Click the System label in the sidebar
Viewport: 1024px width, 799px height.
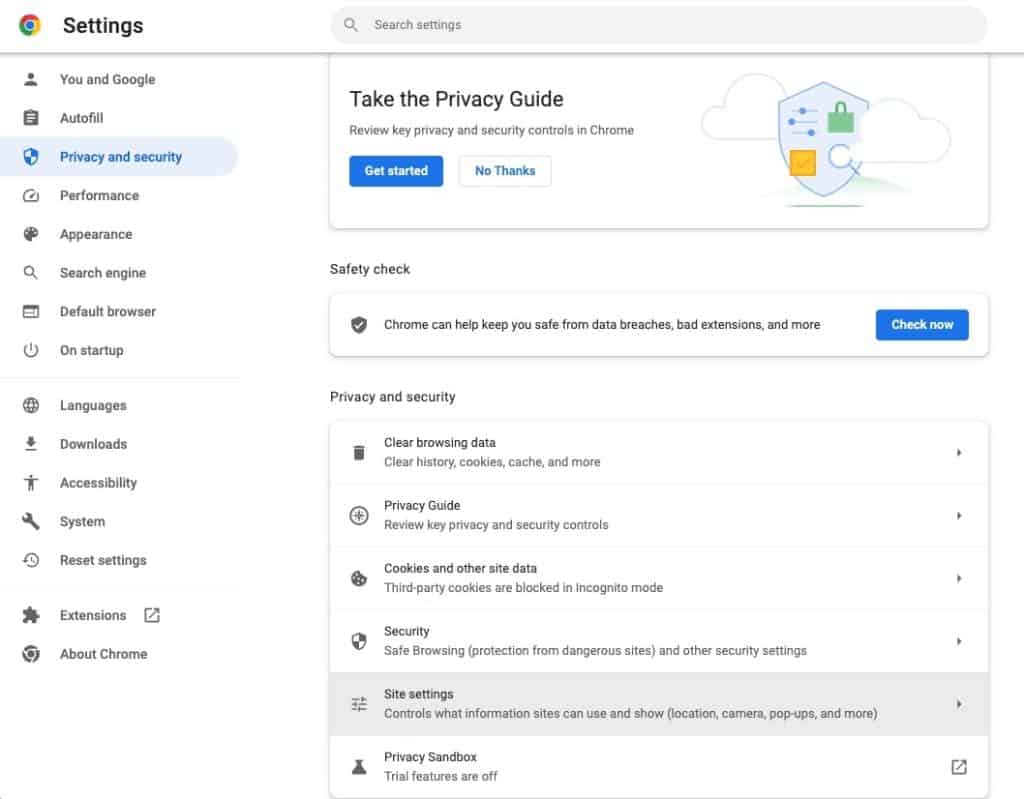[82, 521]
